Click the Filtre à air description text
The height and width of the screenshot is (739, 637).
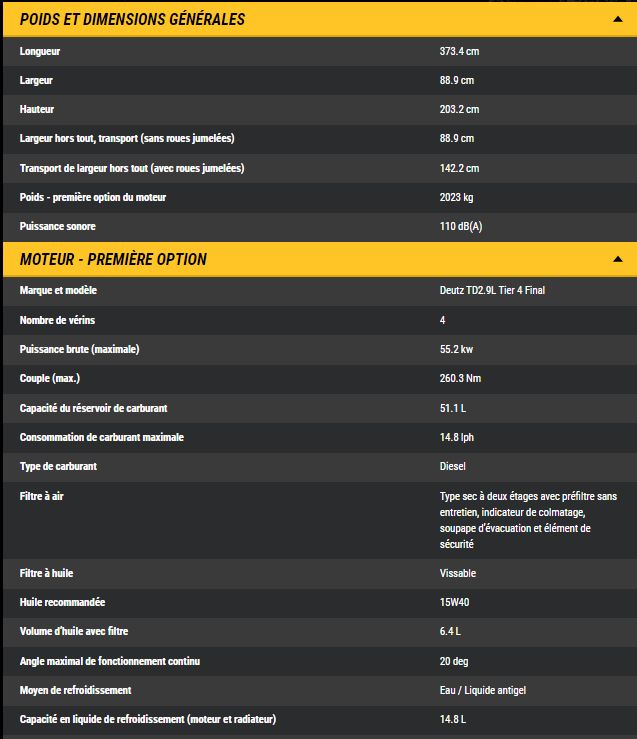click(528, 520)
